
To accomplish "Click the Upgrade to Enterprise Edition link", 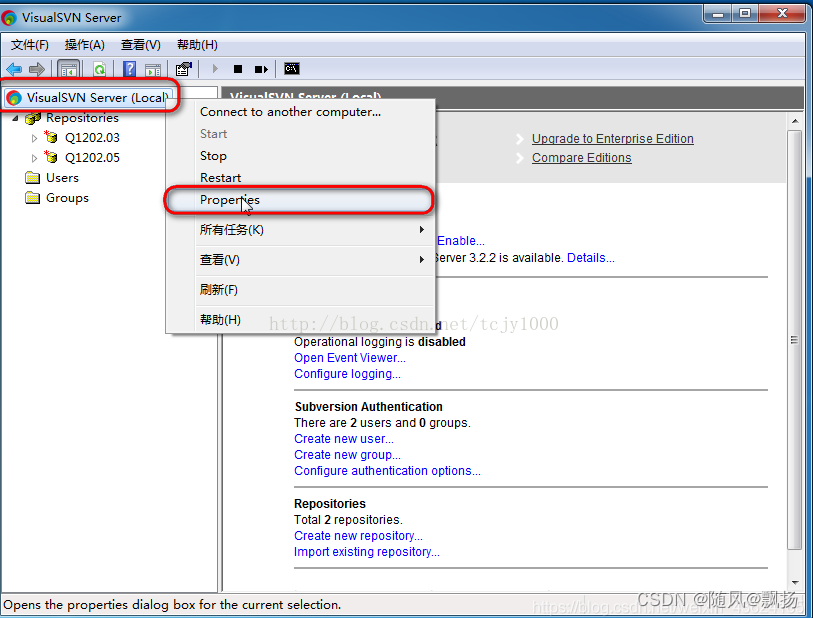I will [x=612, y=139].
